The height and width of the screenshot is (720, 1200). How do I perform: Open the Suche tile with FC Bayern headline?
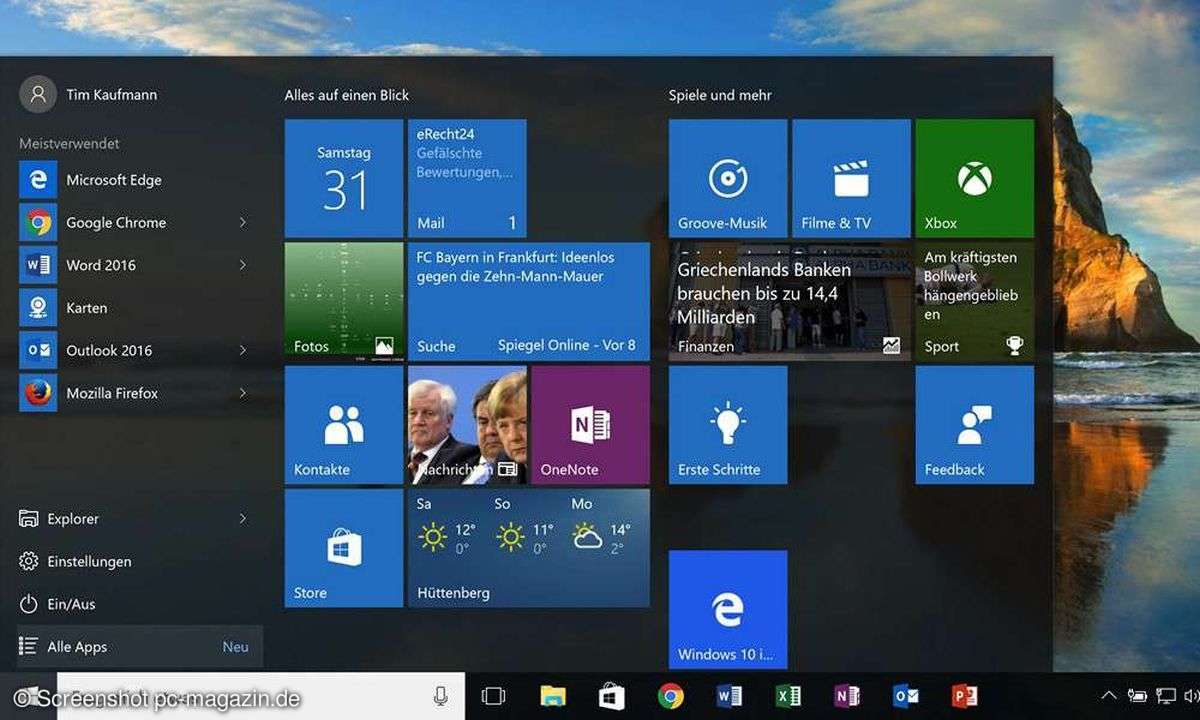529,301
